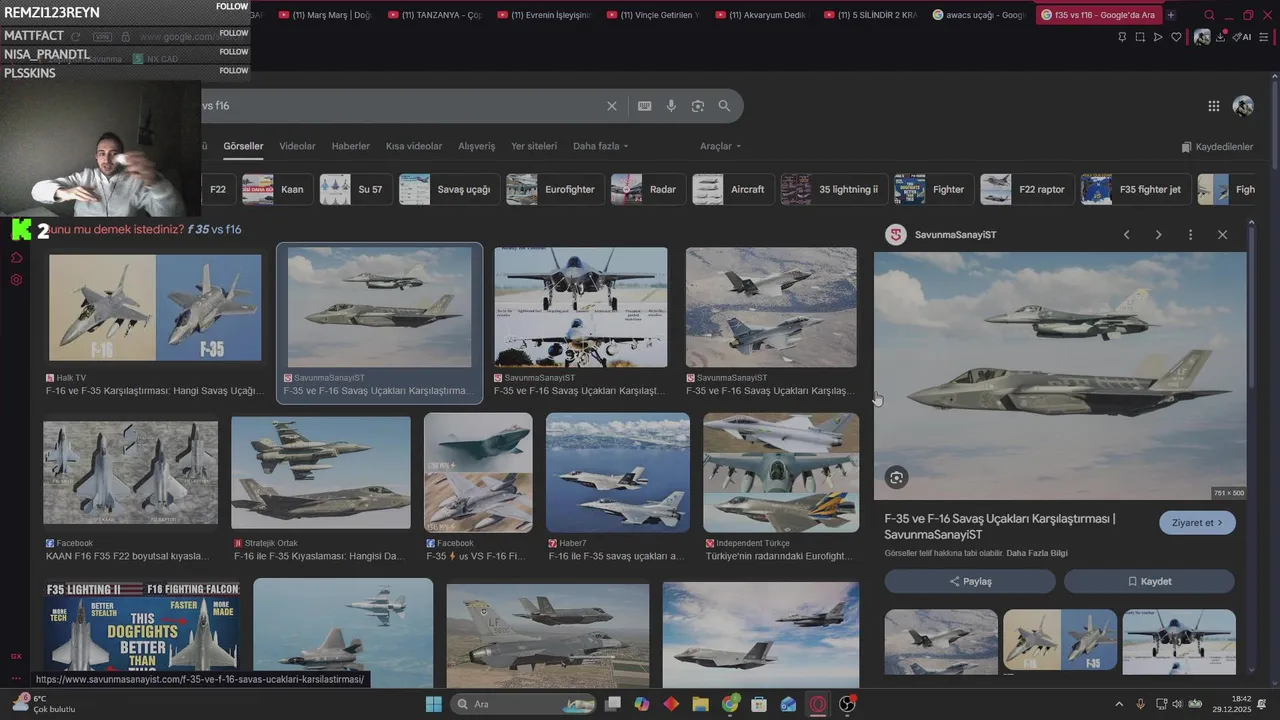Take a snapshot with the Opera toolbar icon
Screen dimensions: 1280x720
[1140, 37]
